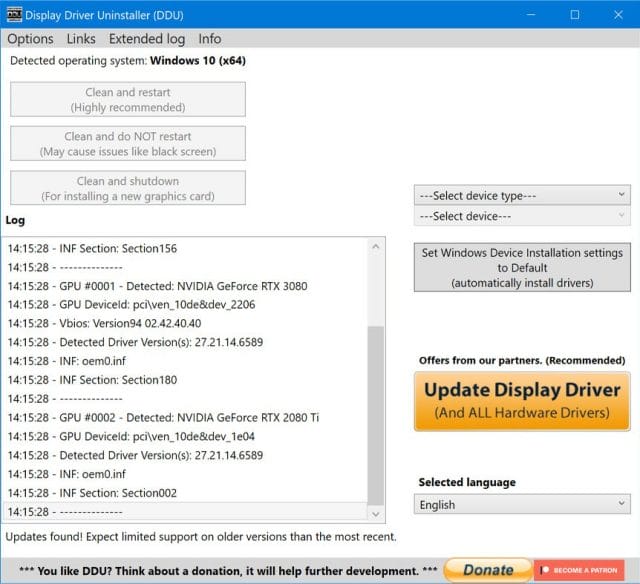This screenshot has height=584, width=640.
Task: Open the Select device type dropdown
Action: tap(522, 195)
